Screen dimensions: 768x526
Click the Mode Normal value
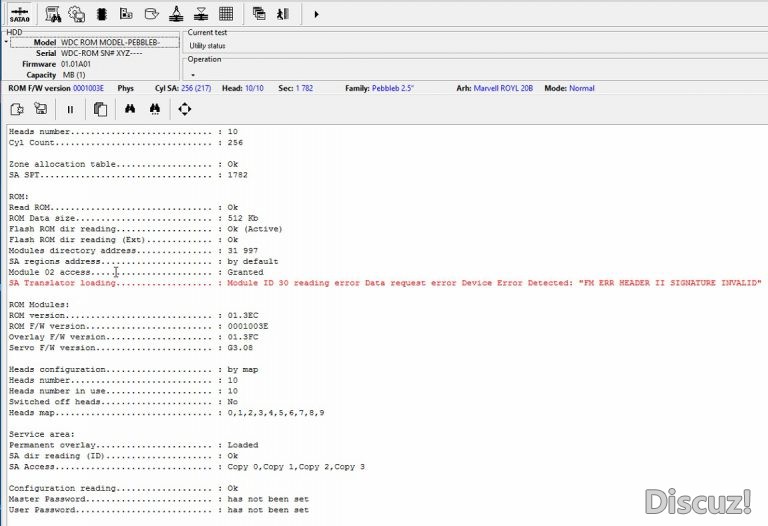[x=582, y=88]
